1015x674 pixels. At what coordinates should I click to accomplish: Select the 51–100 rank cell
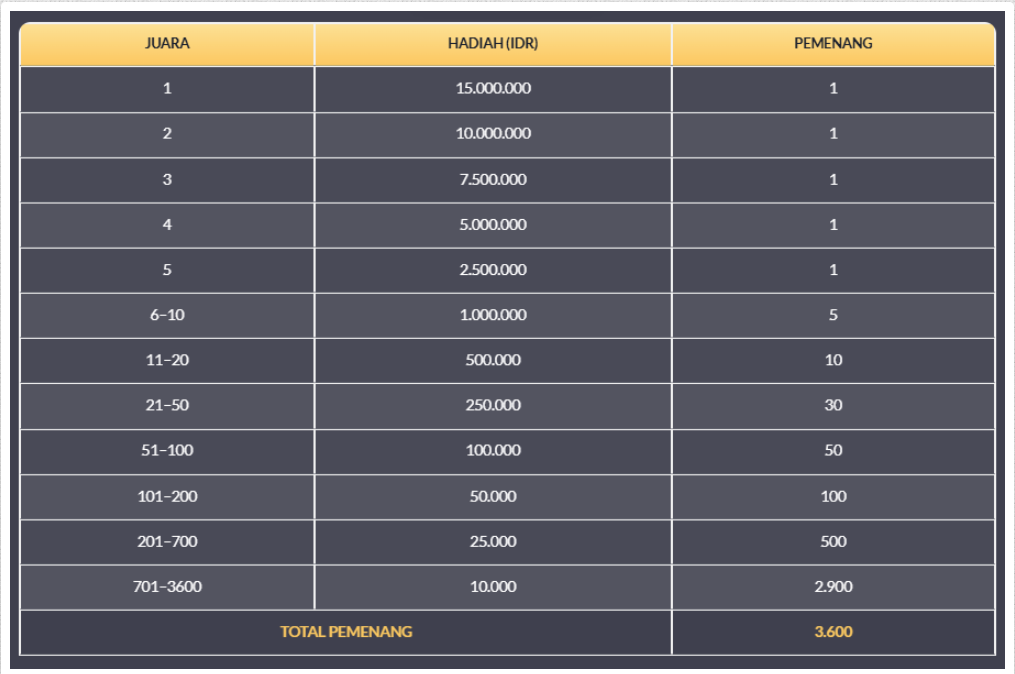pyautogui.click(x=167, y=451)
